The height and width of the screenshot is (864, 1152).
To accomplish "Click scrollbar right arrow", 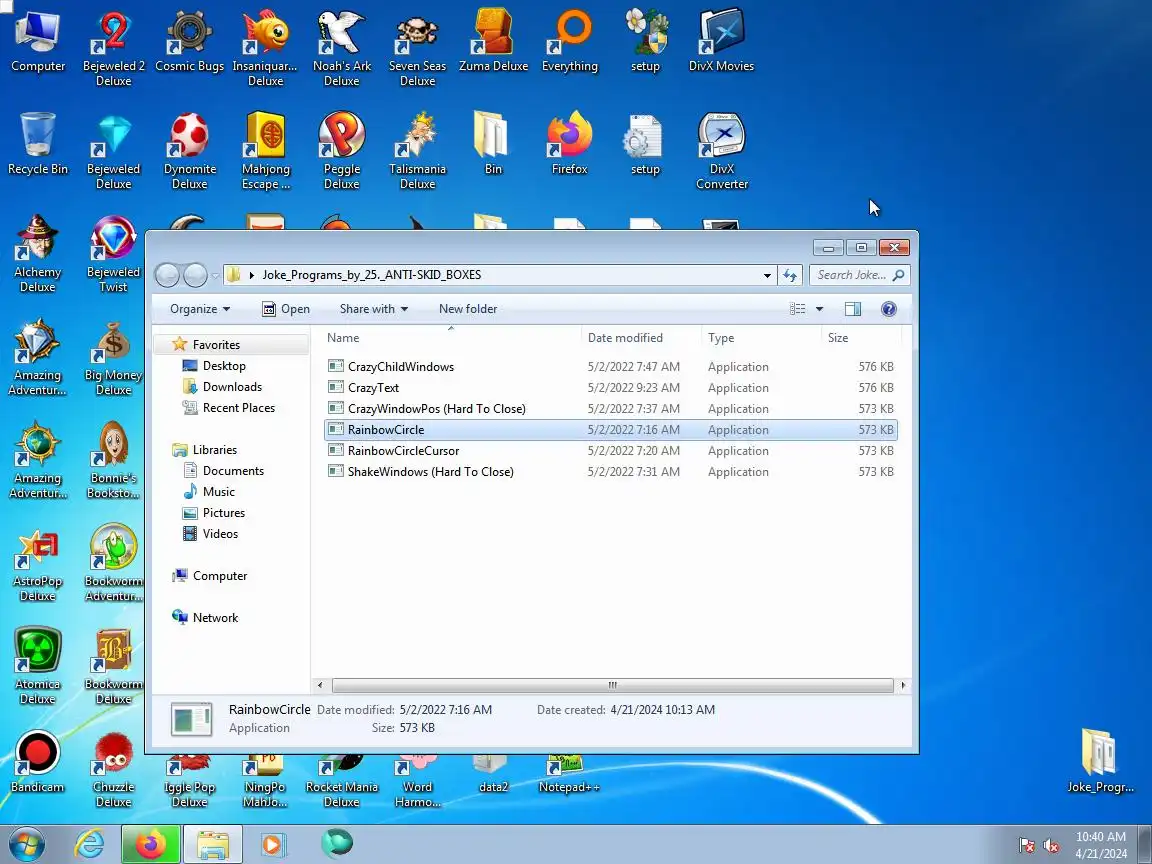I will pos(902,685).
